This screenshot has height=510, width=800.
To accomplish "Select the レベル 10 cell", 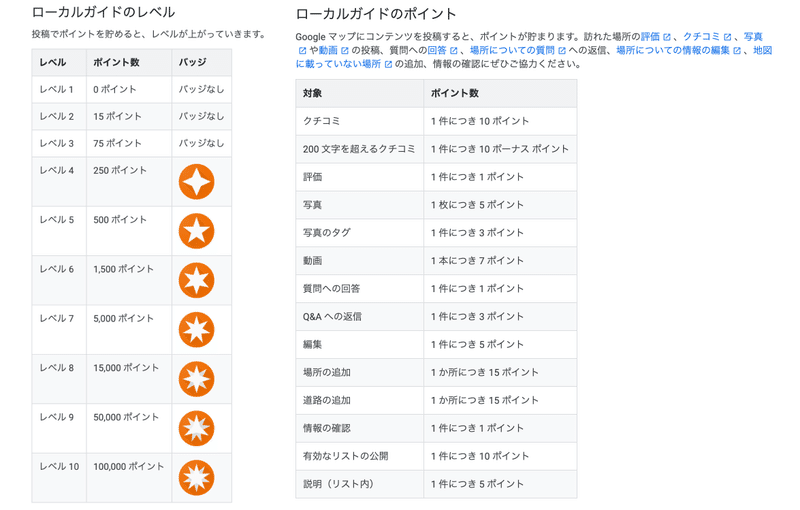I will click(59, 478).
